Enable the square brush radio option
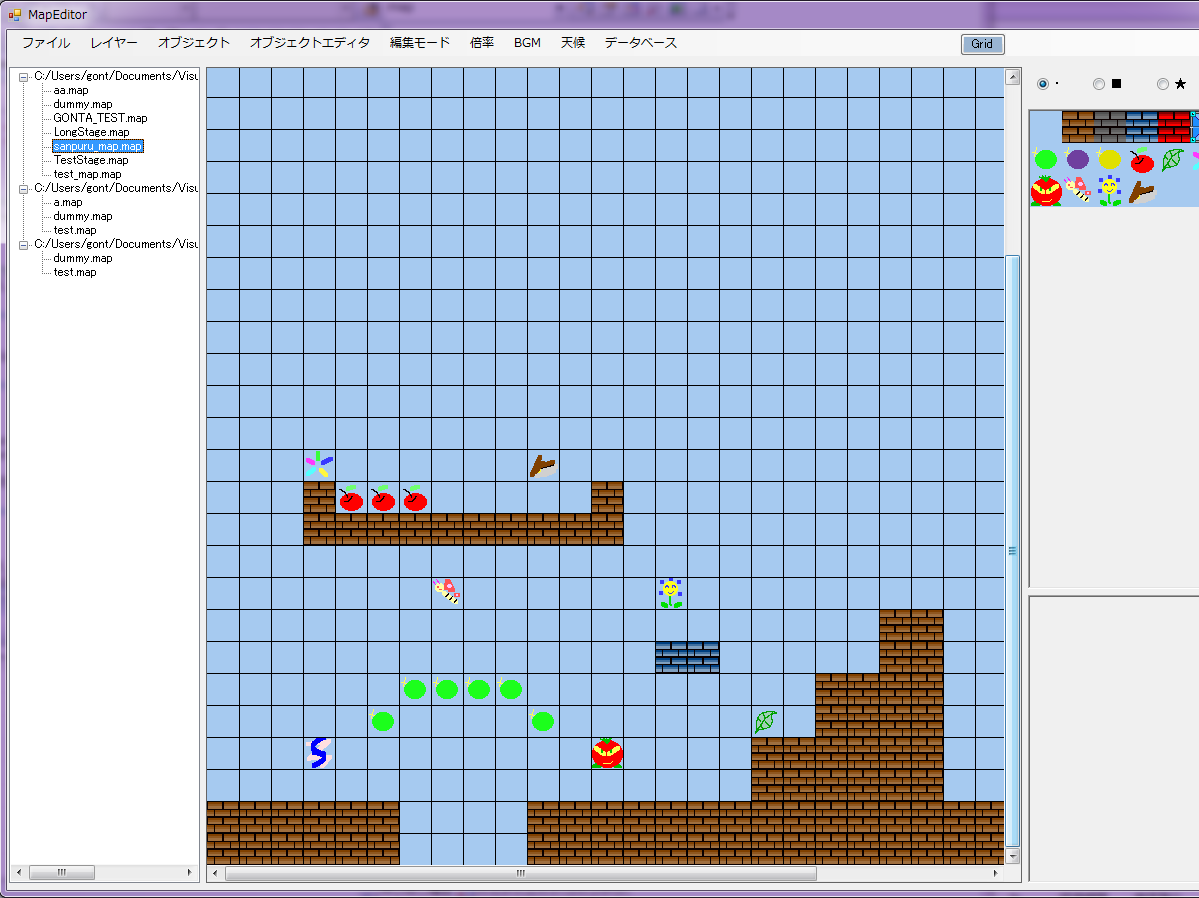This screenshot has width=1199, height=898. pyautogui.click(x=1099, y=84)
